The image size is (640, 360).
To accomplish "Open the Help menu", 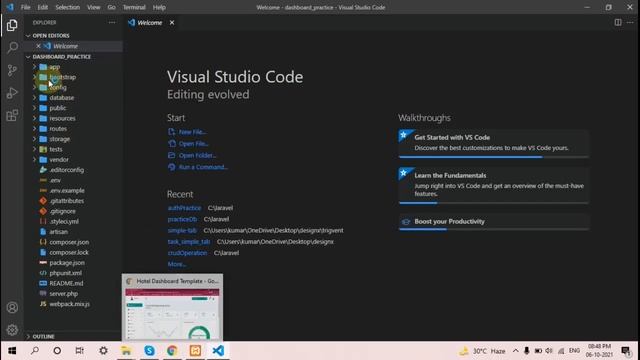I will [x=159, y=7].
